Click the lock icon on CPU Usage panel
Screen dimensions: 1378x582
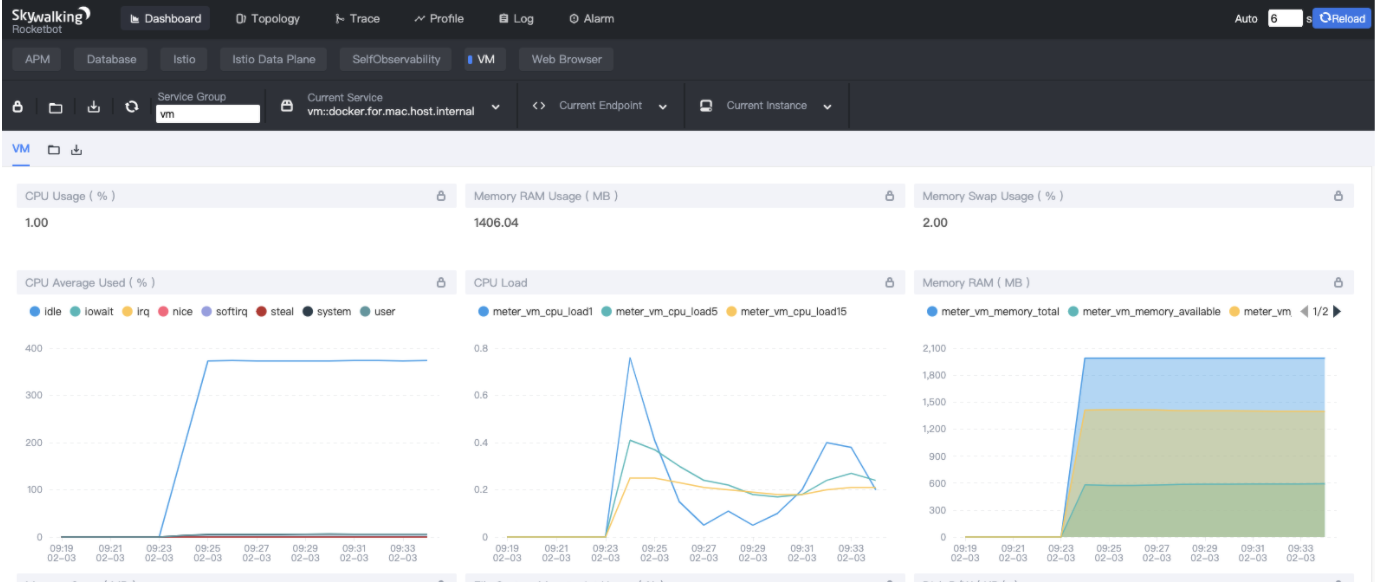(x=441, y=197)
